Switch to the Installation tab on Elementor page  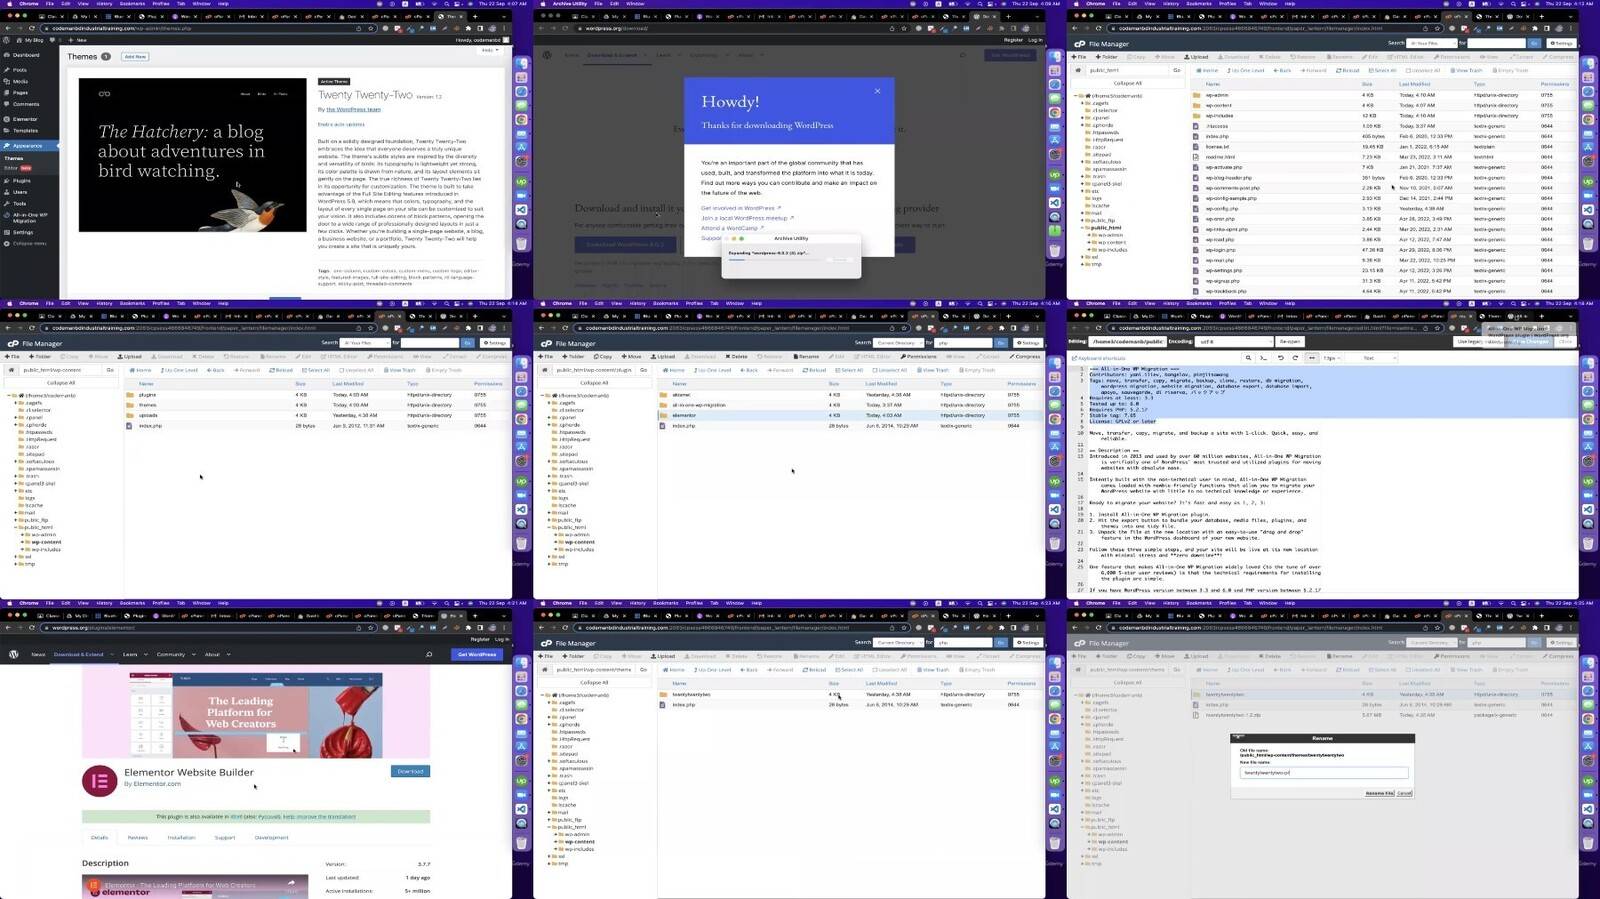181,838
